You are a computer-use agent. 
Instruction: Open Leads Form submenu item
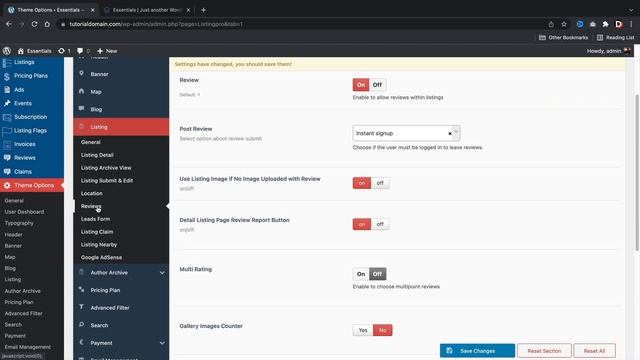95,219
